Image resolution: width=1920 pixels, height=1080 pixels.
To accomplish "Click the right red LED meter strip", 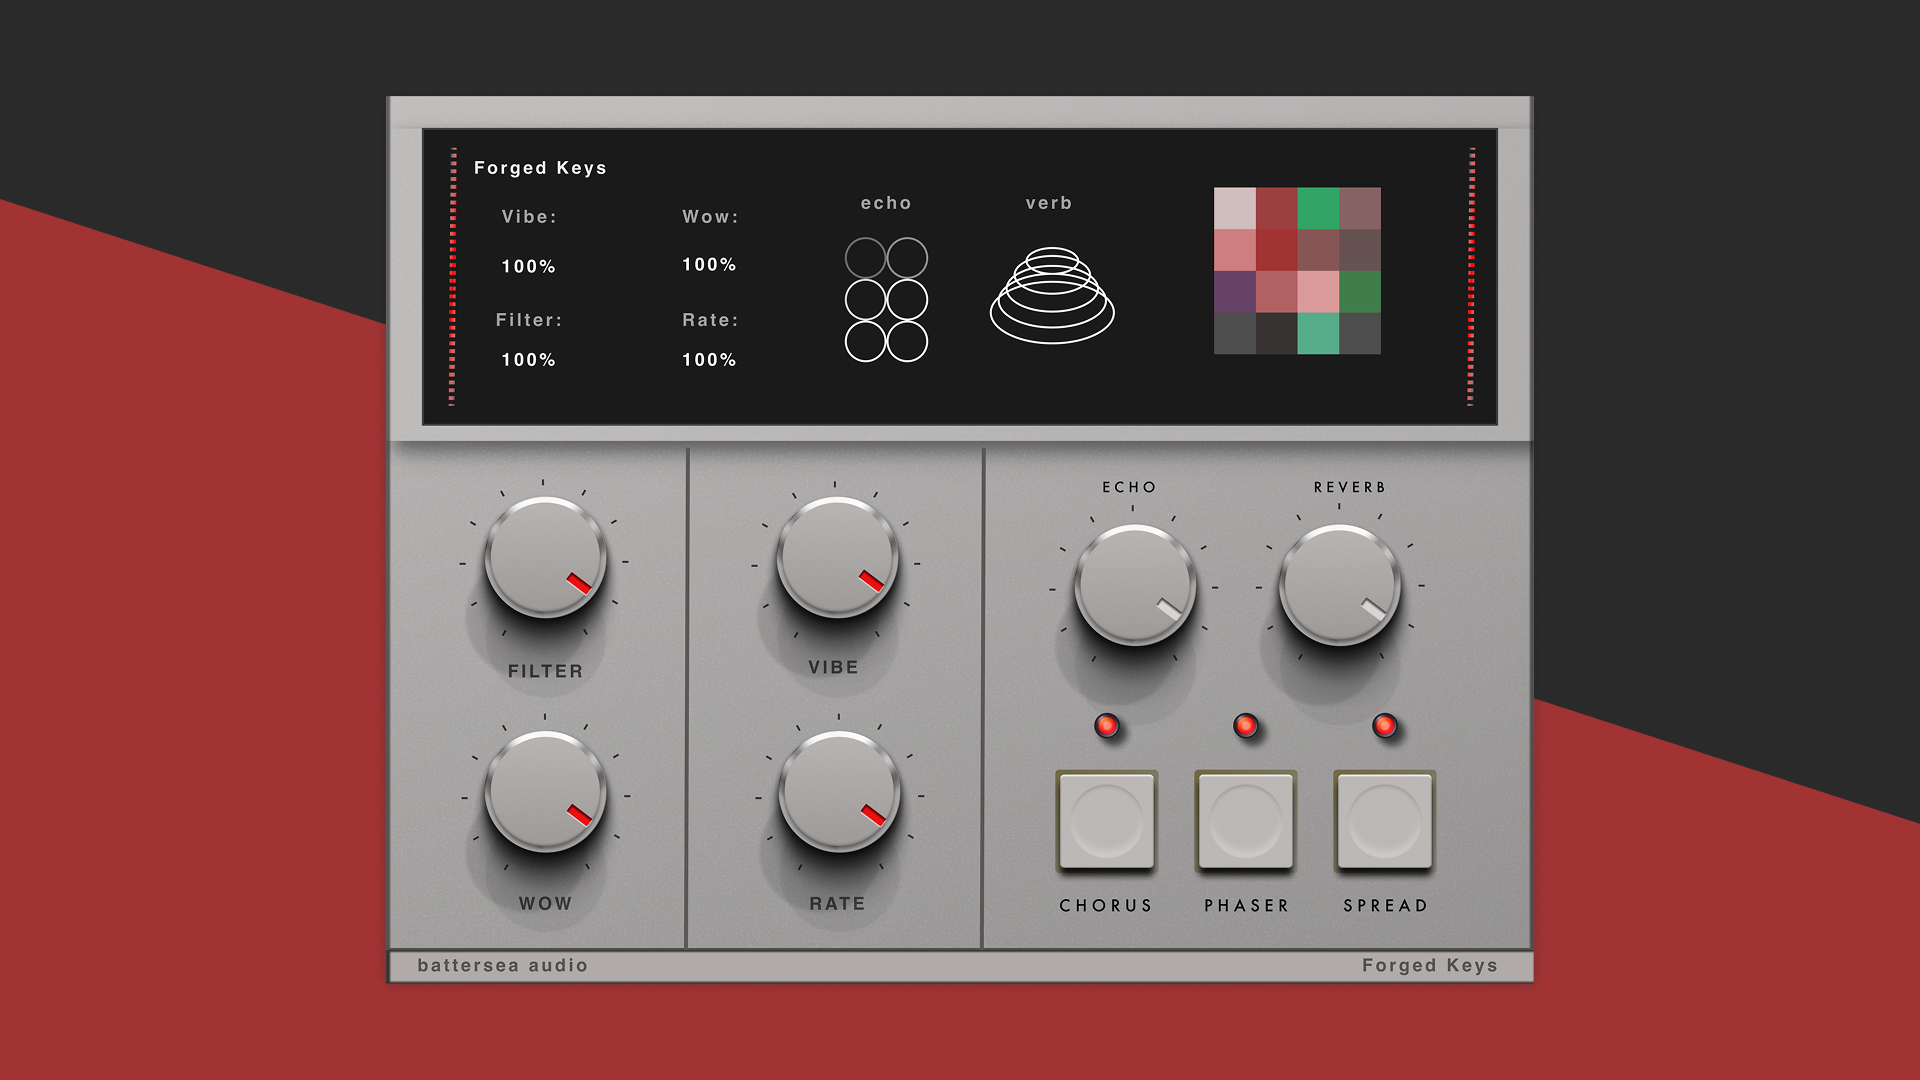I will click(x=1470, y=275).
